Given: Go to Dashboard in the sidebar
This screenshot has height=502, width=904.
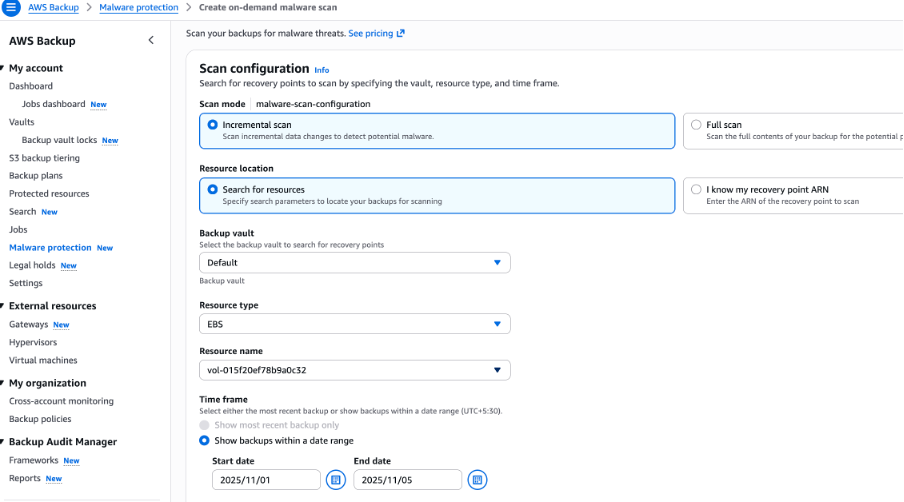Looking at the screenshot, I should pos(31,86).
